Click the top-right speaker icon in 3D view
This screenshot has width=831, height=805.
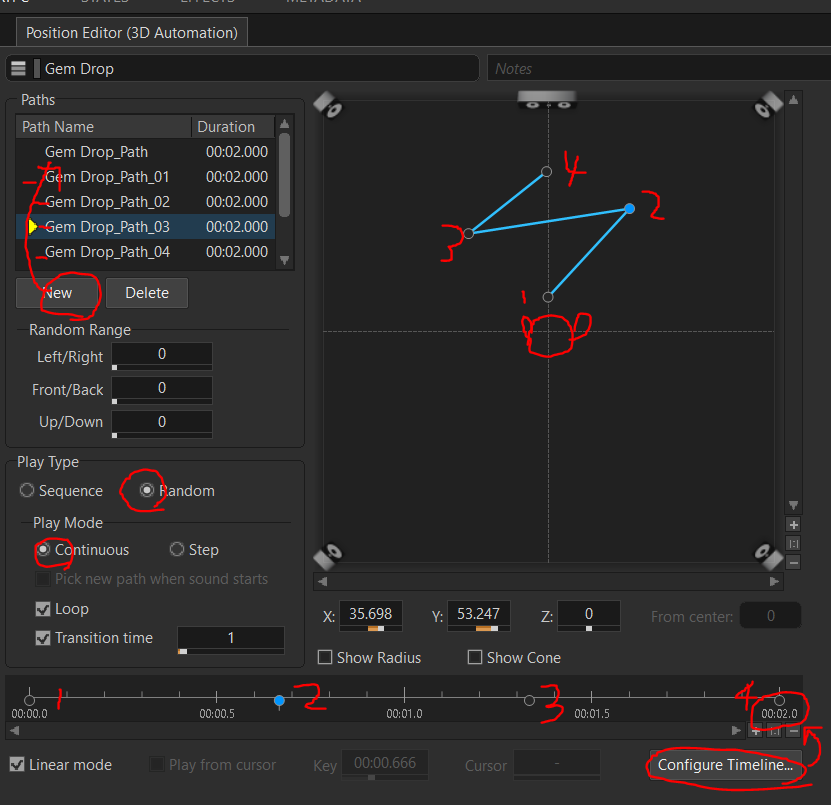[x=768, y=105]
